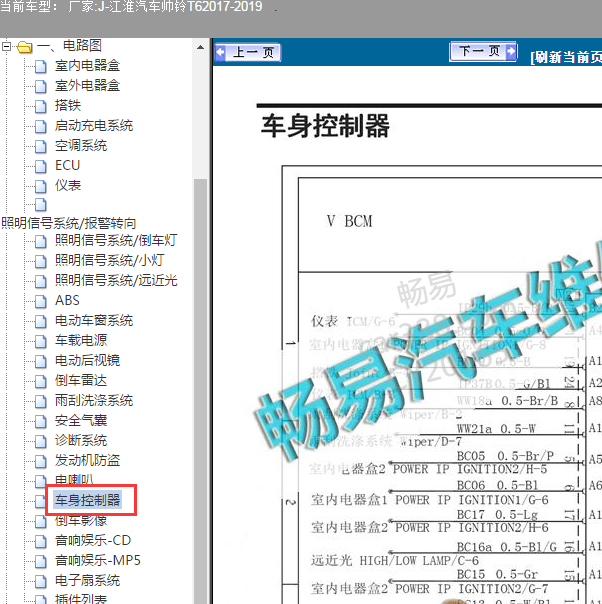Select 发动机防盗 tree entry
Screen dimensions: 602x604
click(x=87, y=461)
